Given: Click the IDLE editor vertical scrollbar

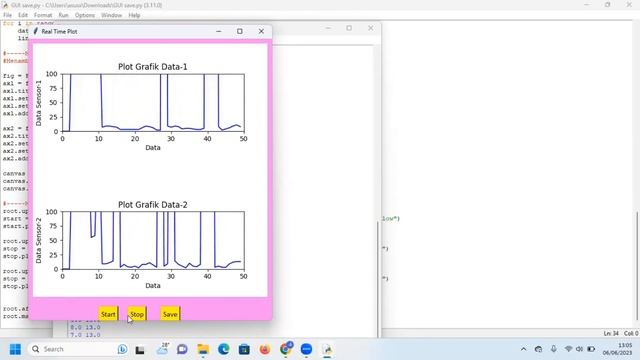Looking at the screenshot, I should (x=637, y=265).
